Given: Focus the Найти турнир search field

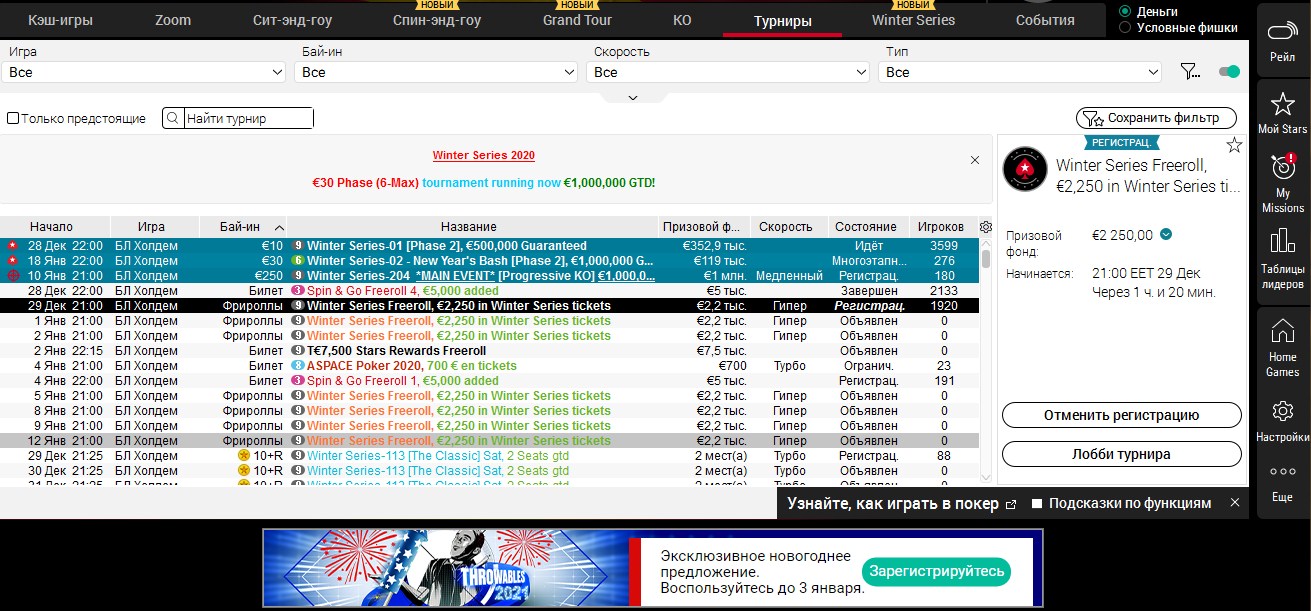Looking at the screenshot, I should point(249,119).
